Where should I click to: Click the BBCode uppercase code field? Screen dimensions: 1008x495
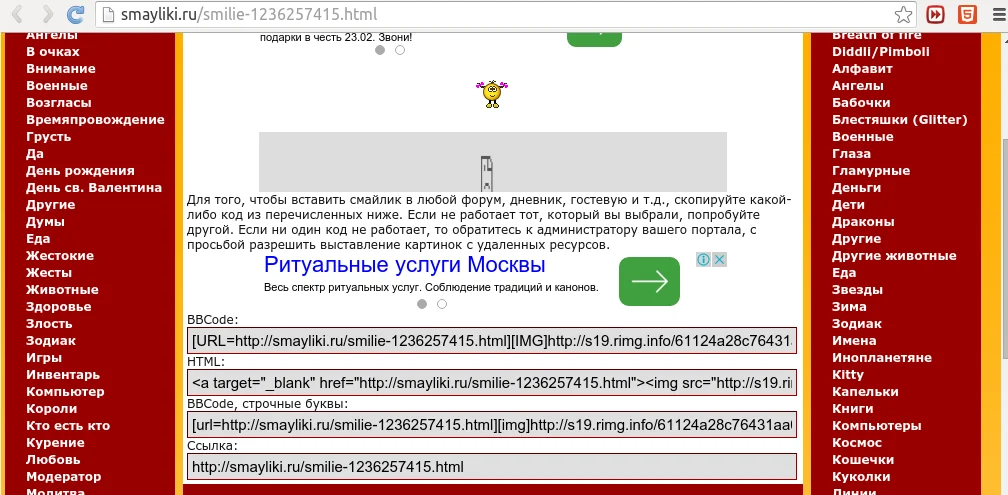(492, 340)
